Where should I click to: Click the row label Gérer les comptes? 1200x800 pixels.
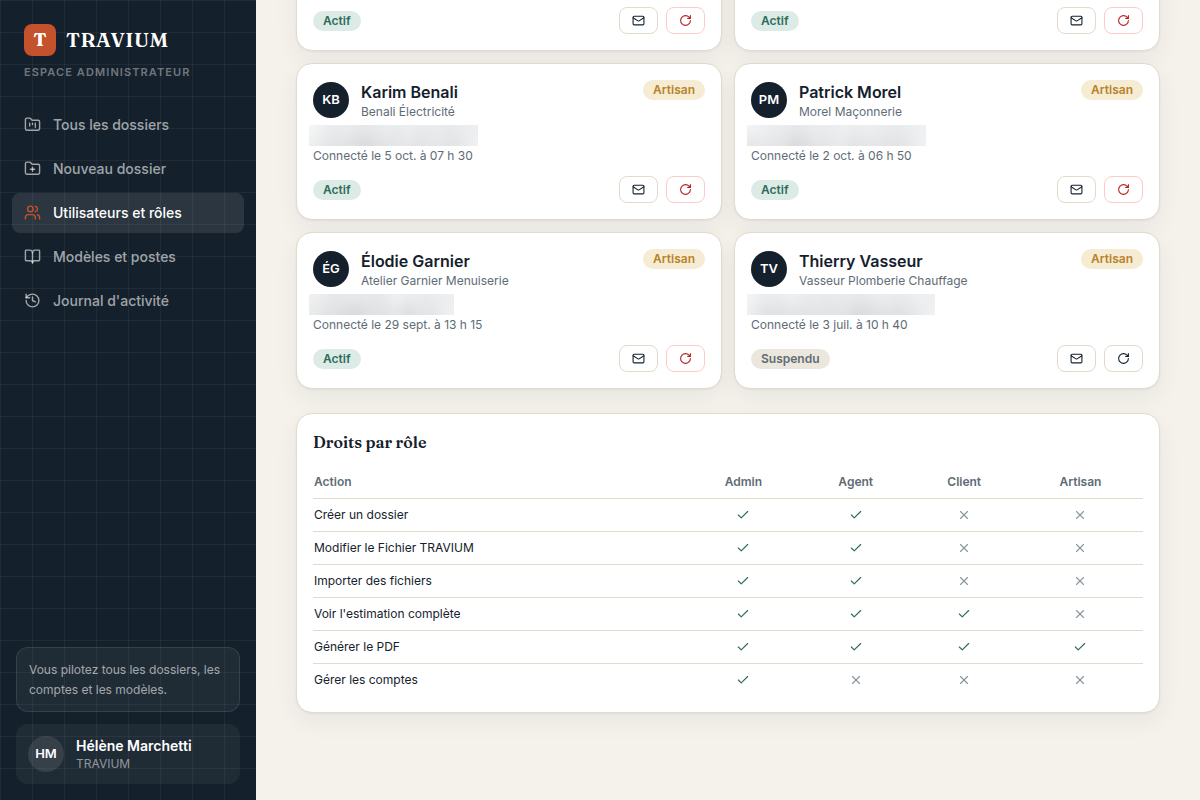[366, 680]
